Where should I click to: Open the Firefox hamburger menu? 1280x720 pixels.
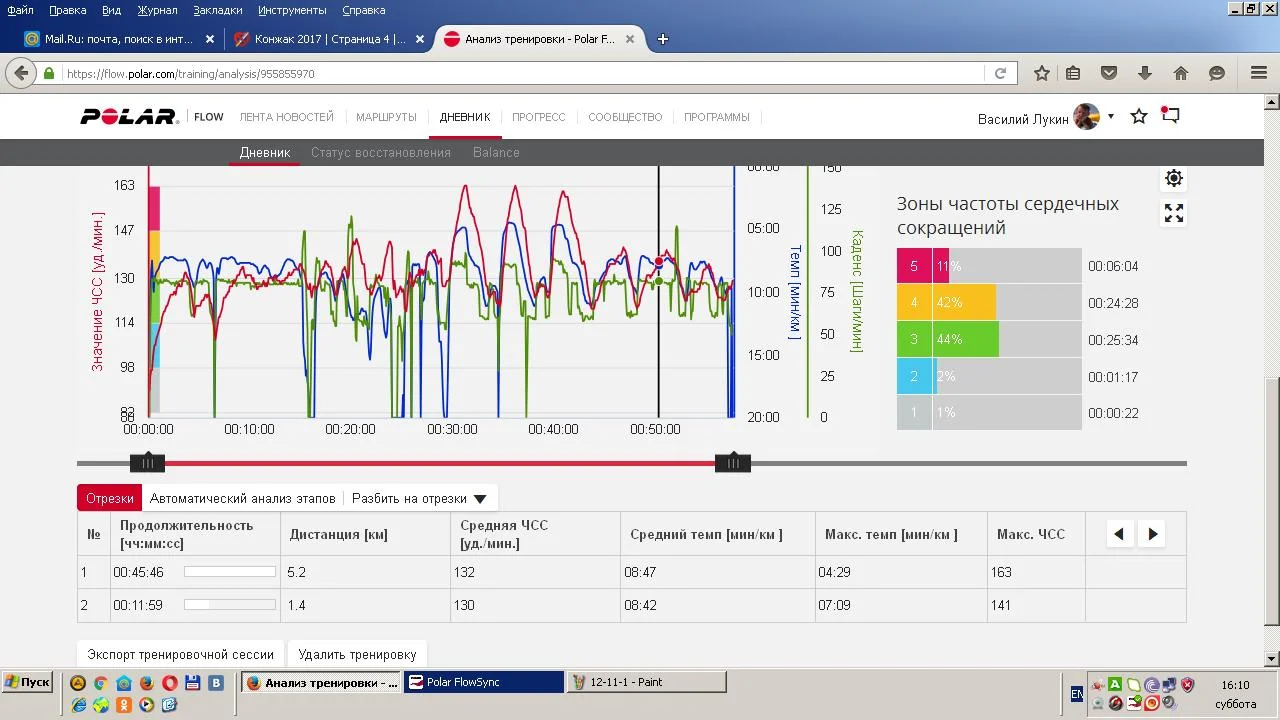tap(1259, 73)
